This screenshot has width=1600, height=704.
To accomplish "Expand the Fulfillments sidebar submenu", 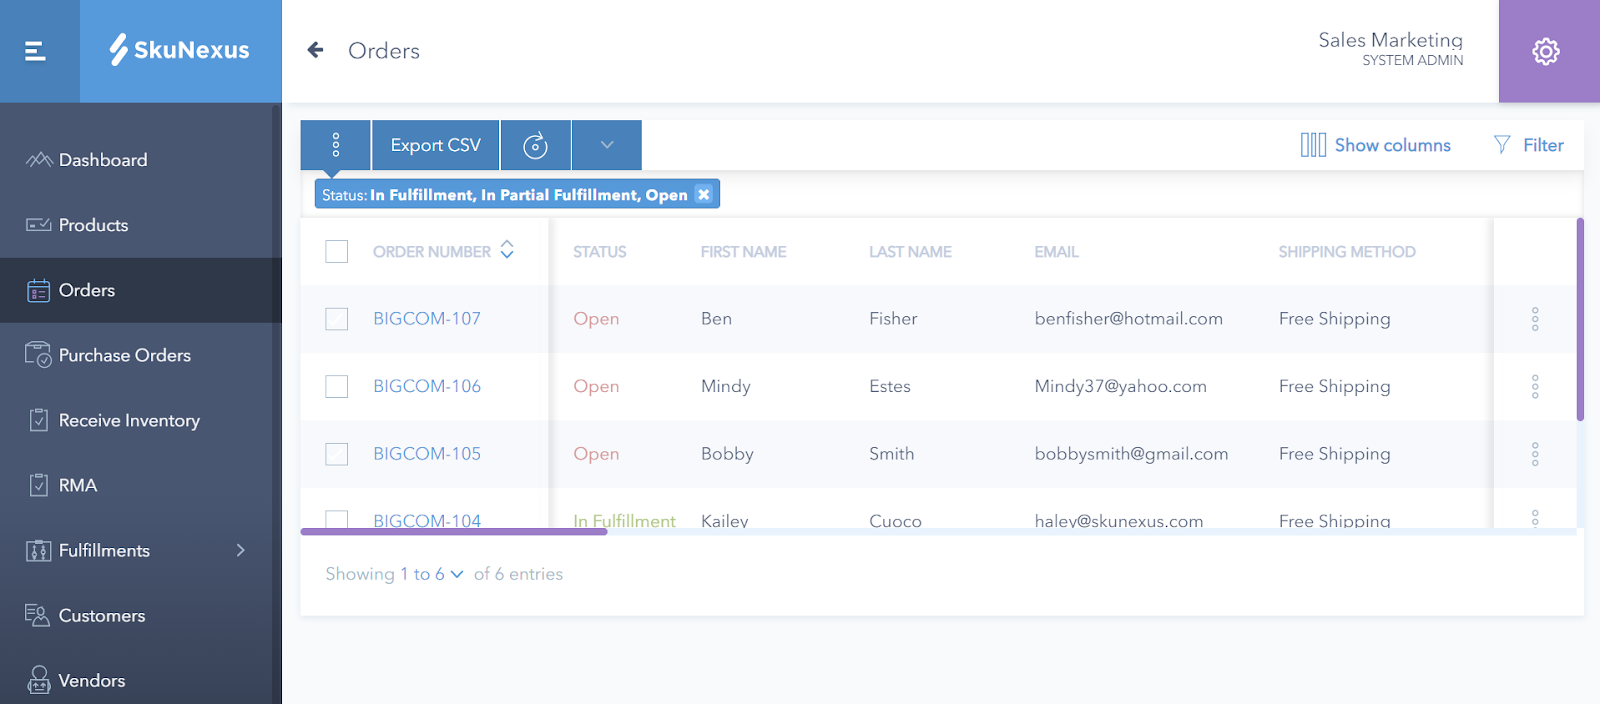I will tap(240, 551).
